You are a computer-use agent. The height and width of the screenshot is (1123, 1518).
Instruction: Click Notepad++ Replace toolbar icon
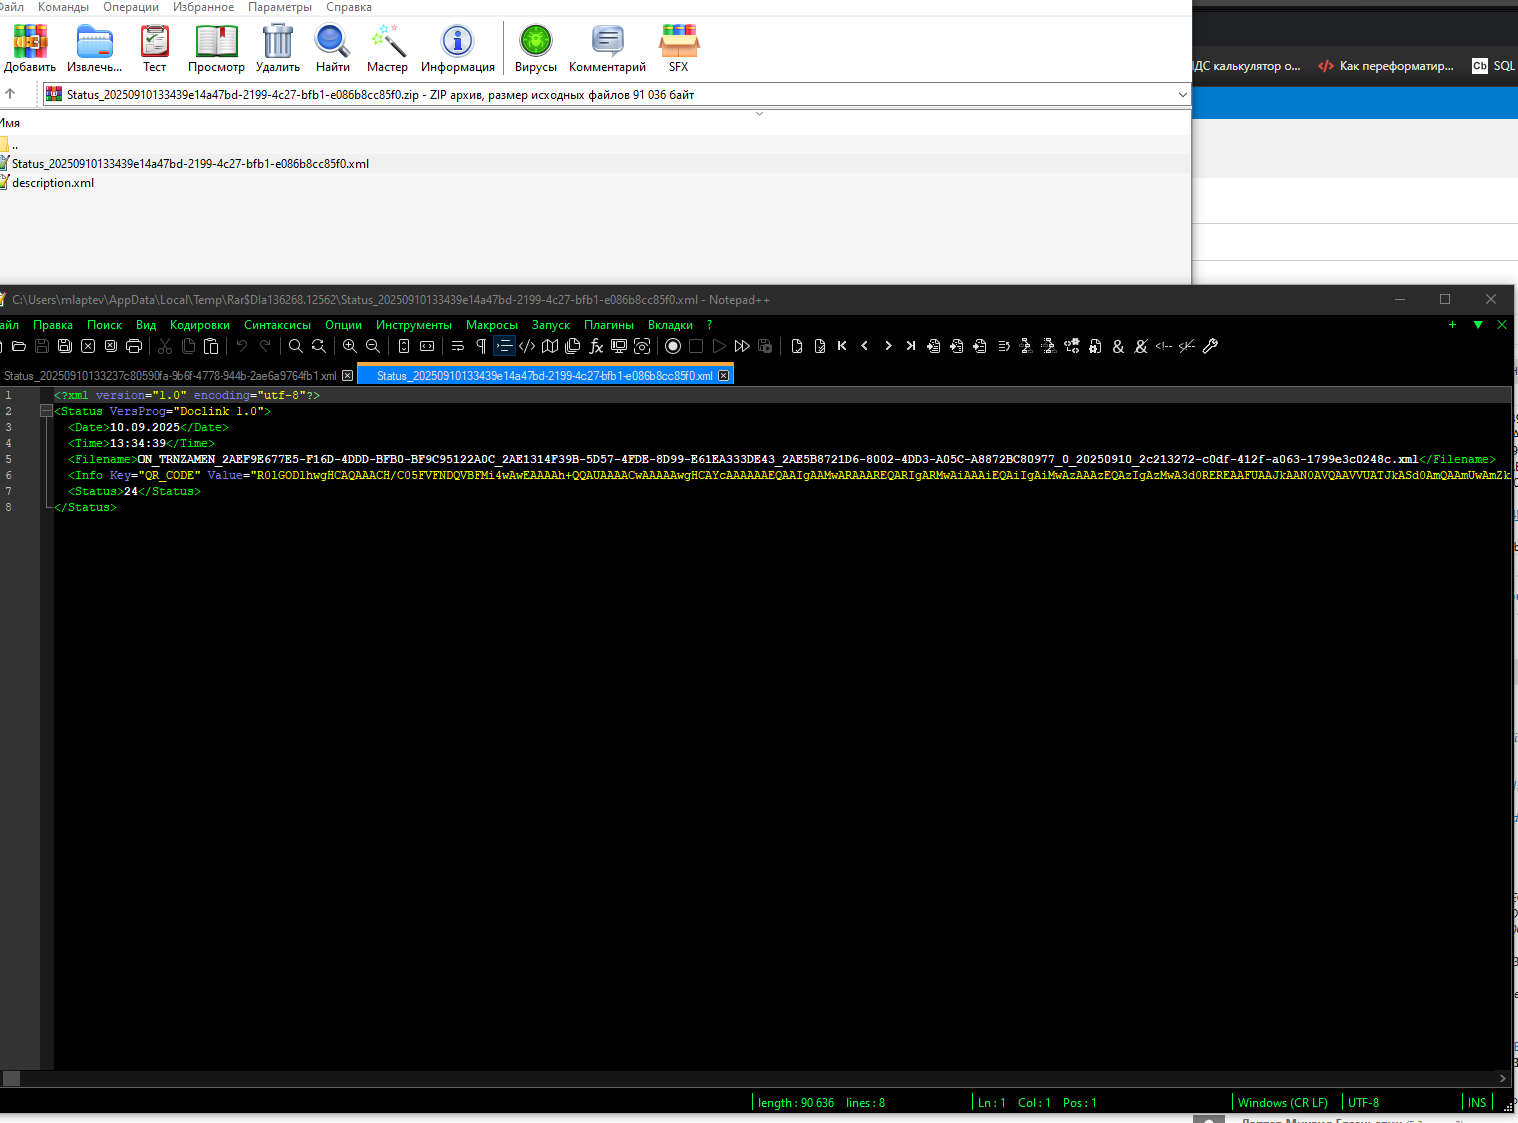pos(319,346)
